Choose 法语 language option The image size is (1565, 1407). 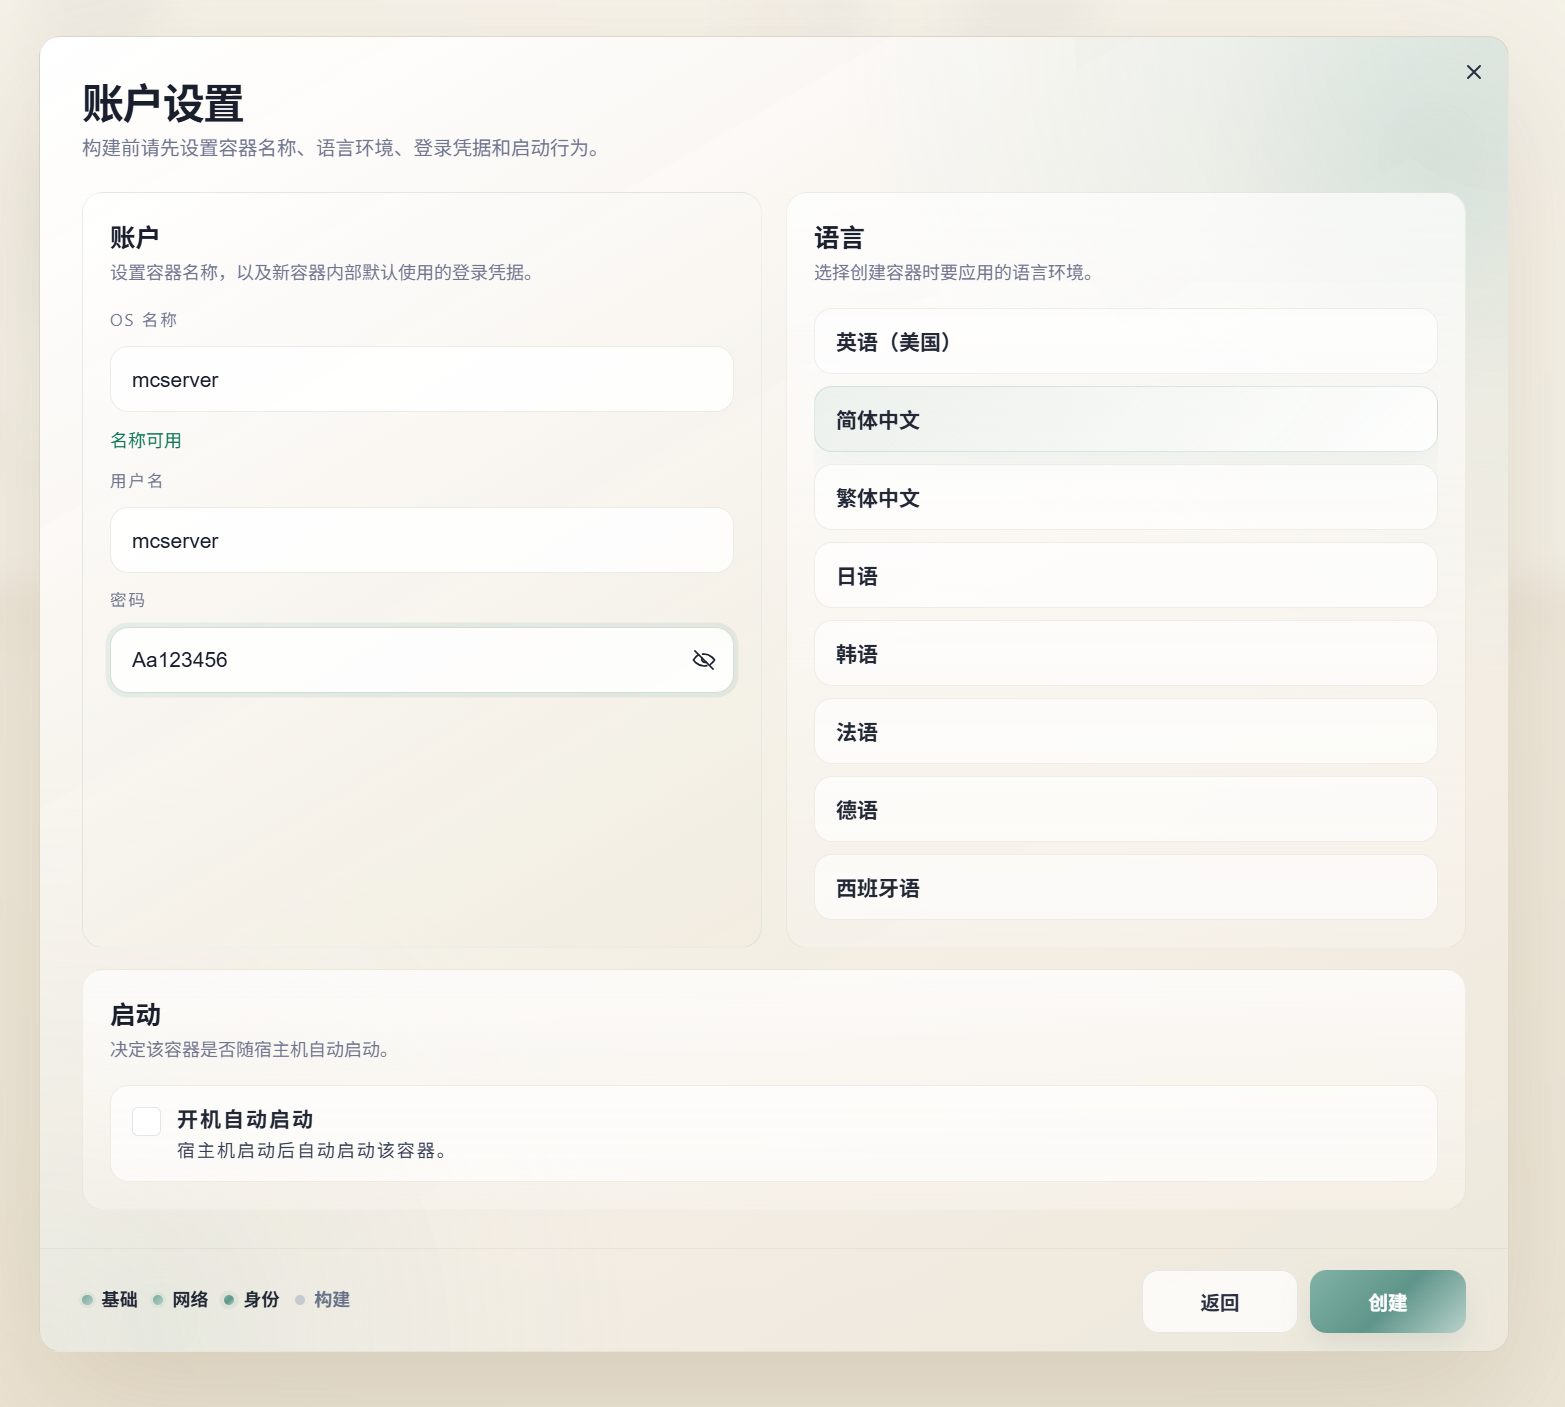click(x=1125, y=732)
